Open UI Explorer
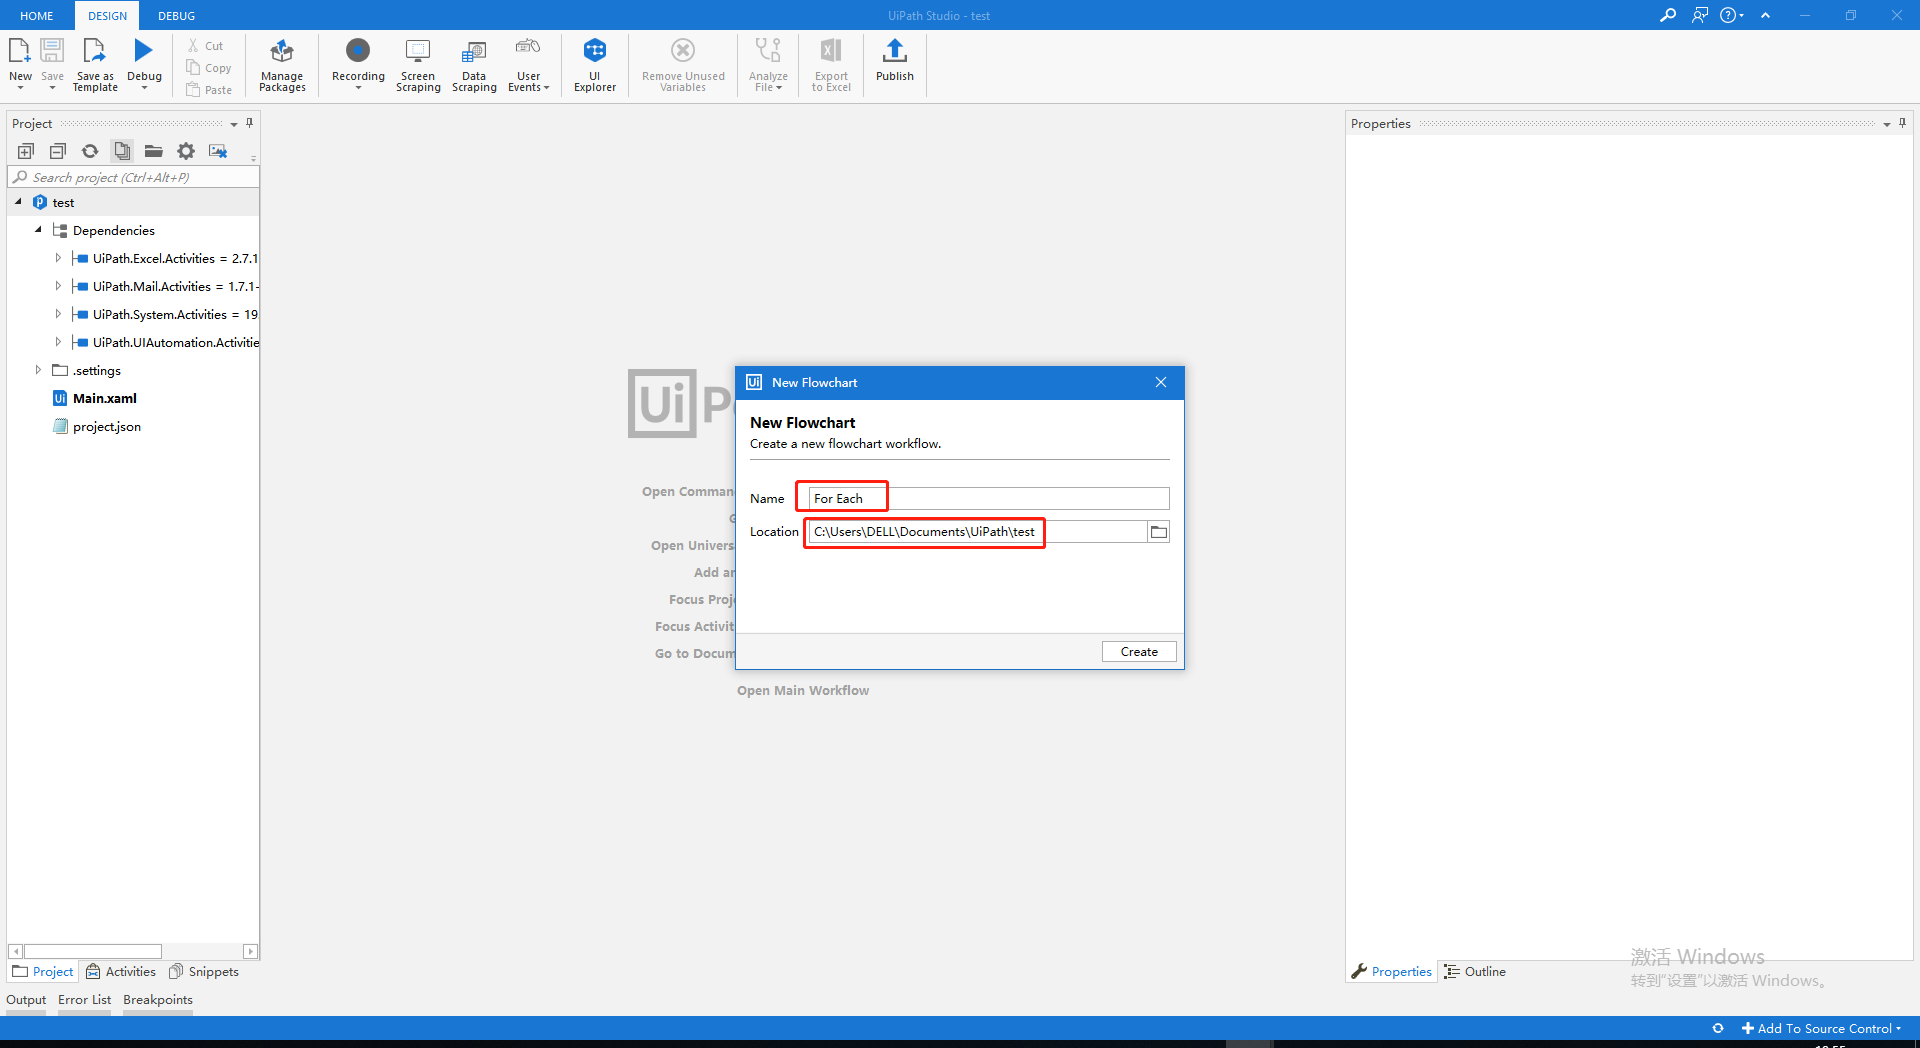This screenshot has width=1920, height=1048. pyautogui.click(x=595, y=64)
